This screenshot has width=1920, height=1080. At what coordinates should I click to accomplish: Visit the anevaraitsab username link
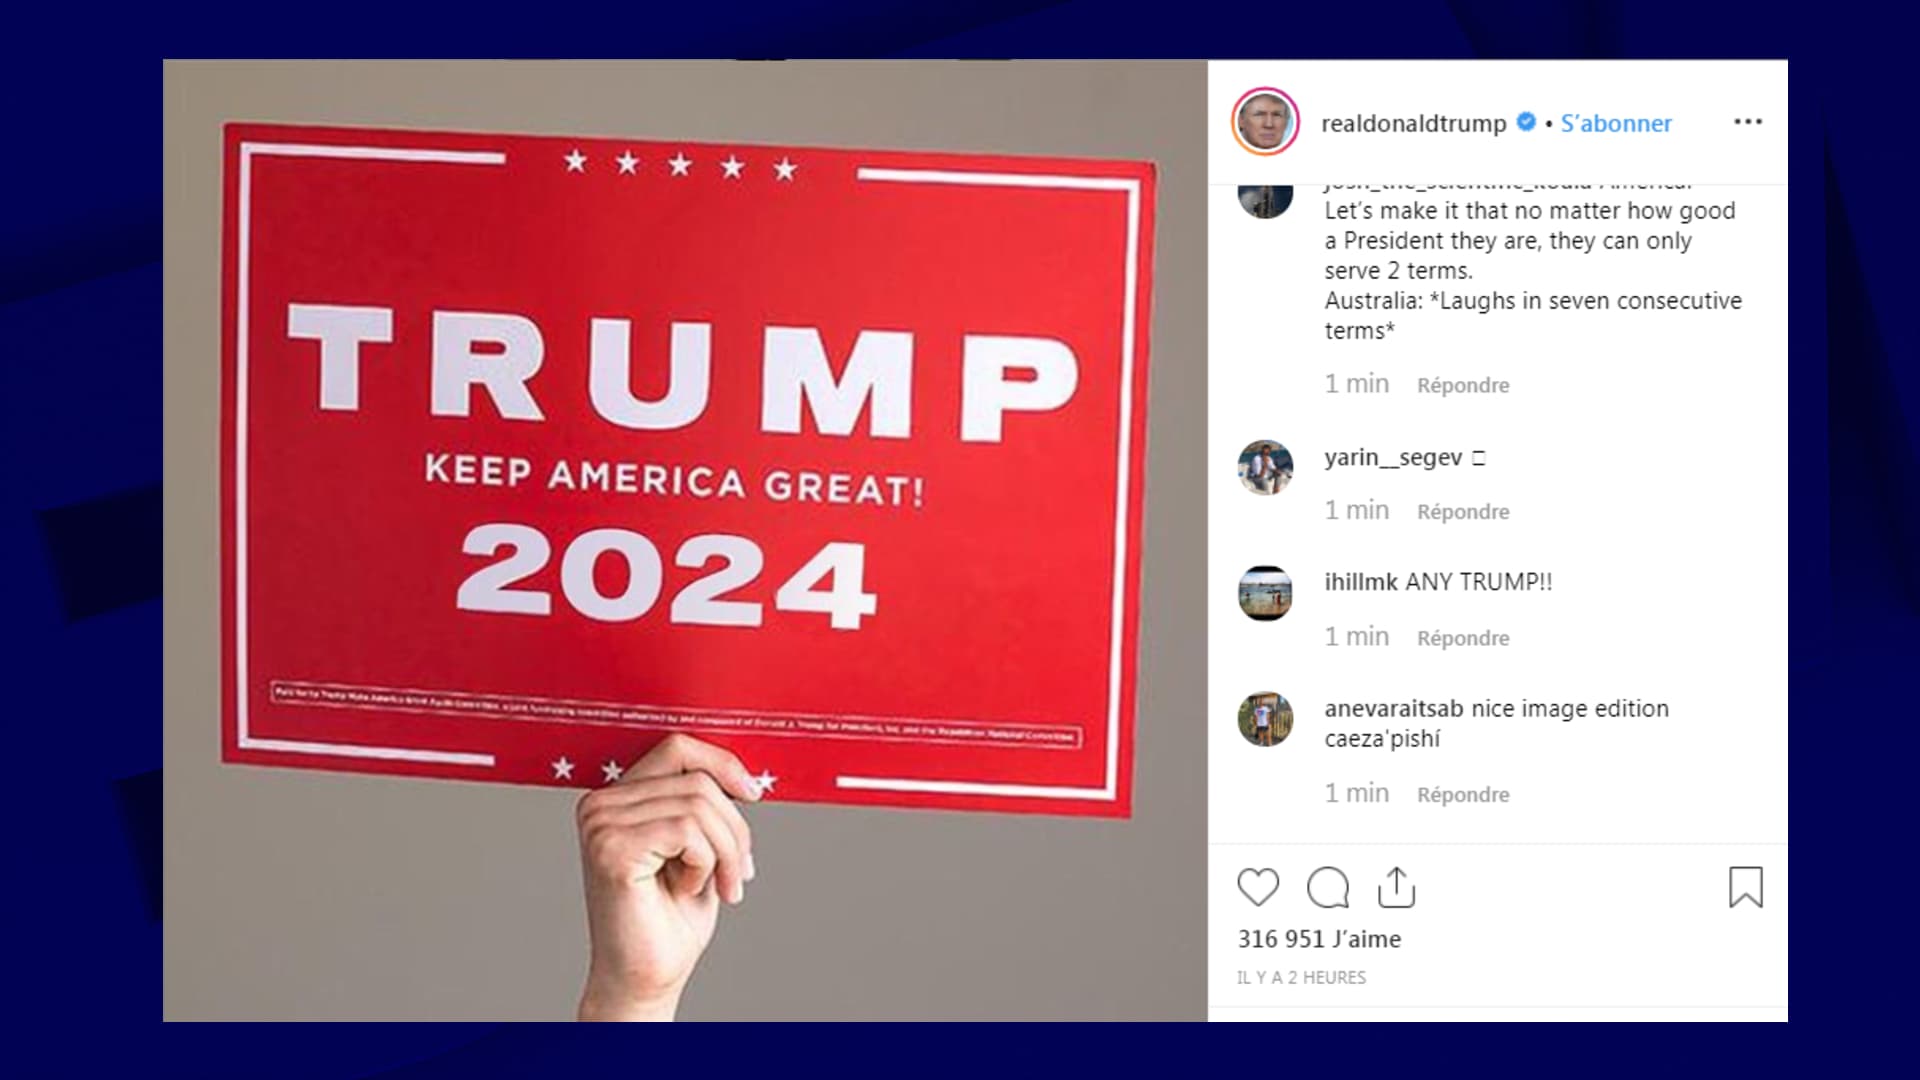tap(1394, 708)
